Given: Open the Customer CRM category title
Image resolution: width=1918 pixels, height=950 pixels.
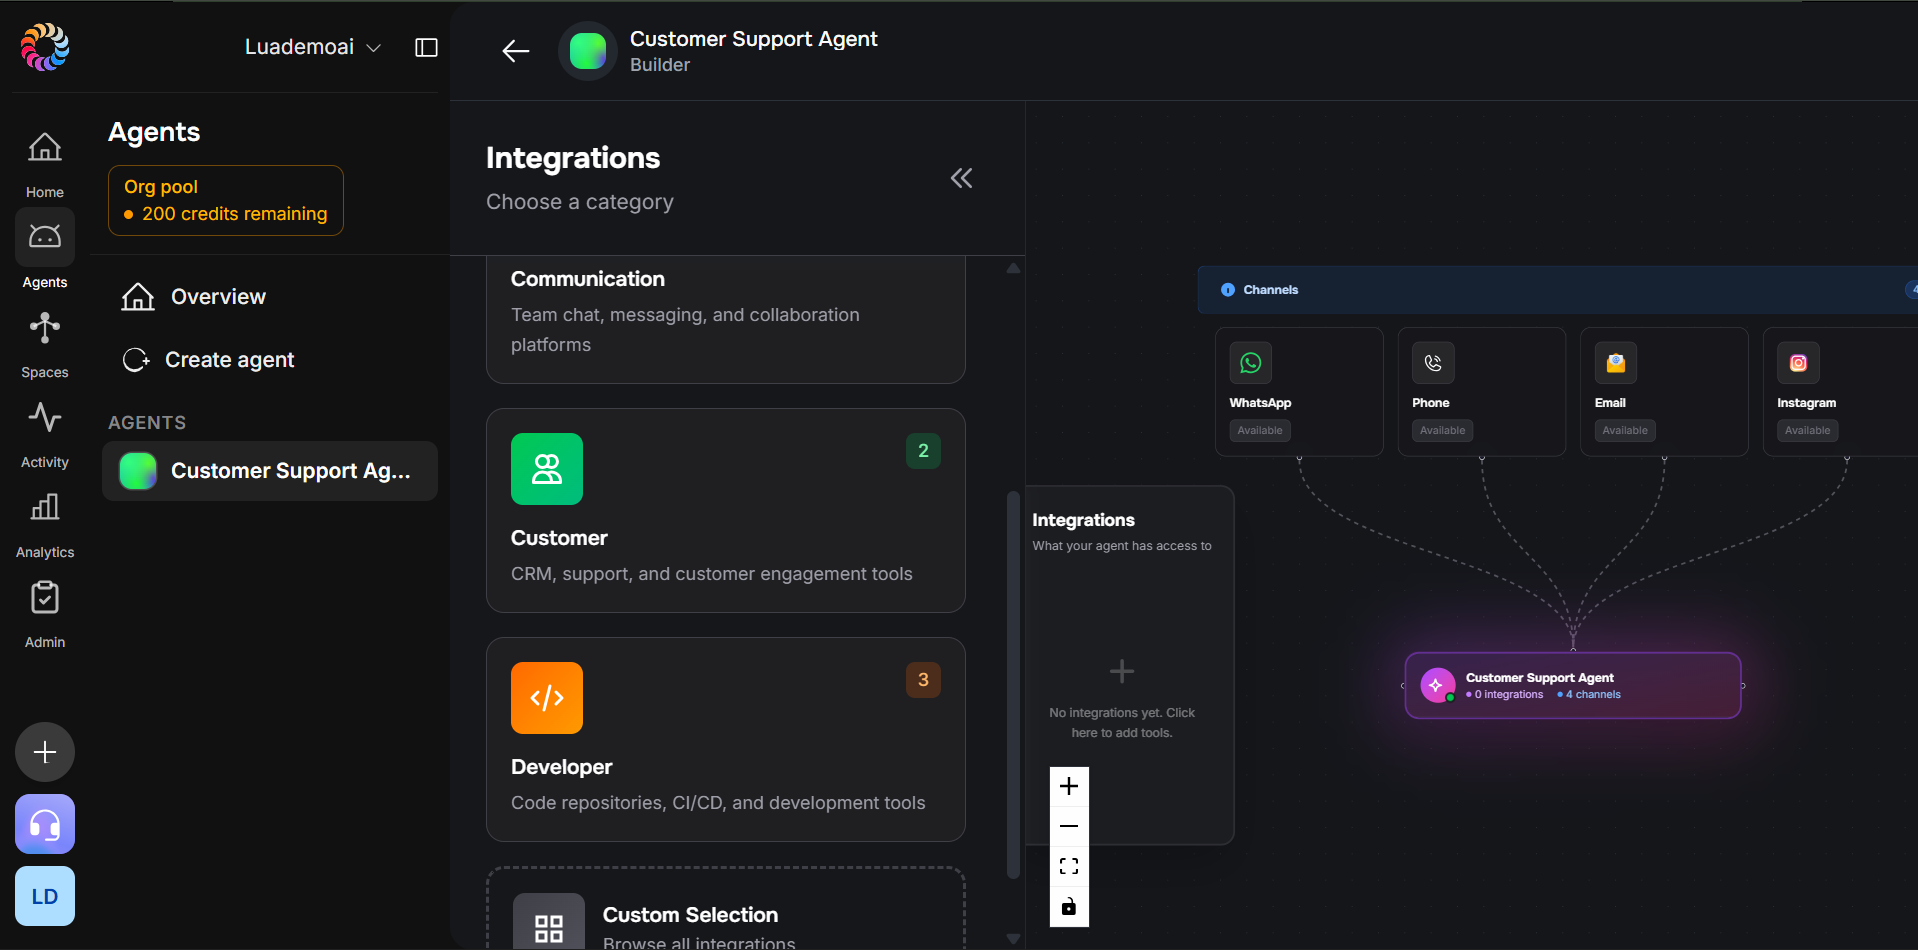Looking at the screenshot, I should (x=559, y=538).
